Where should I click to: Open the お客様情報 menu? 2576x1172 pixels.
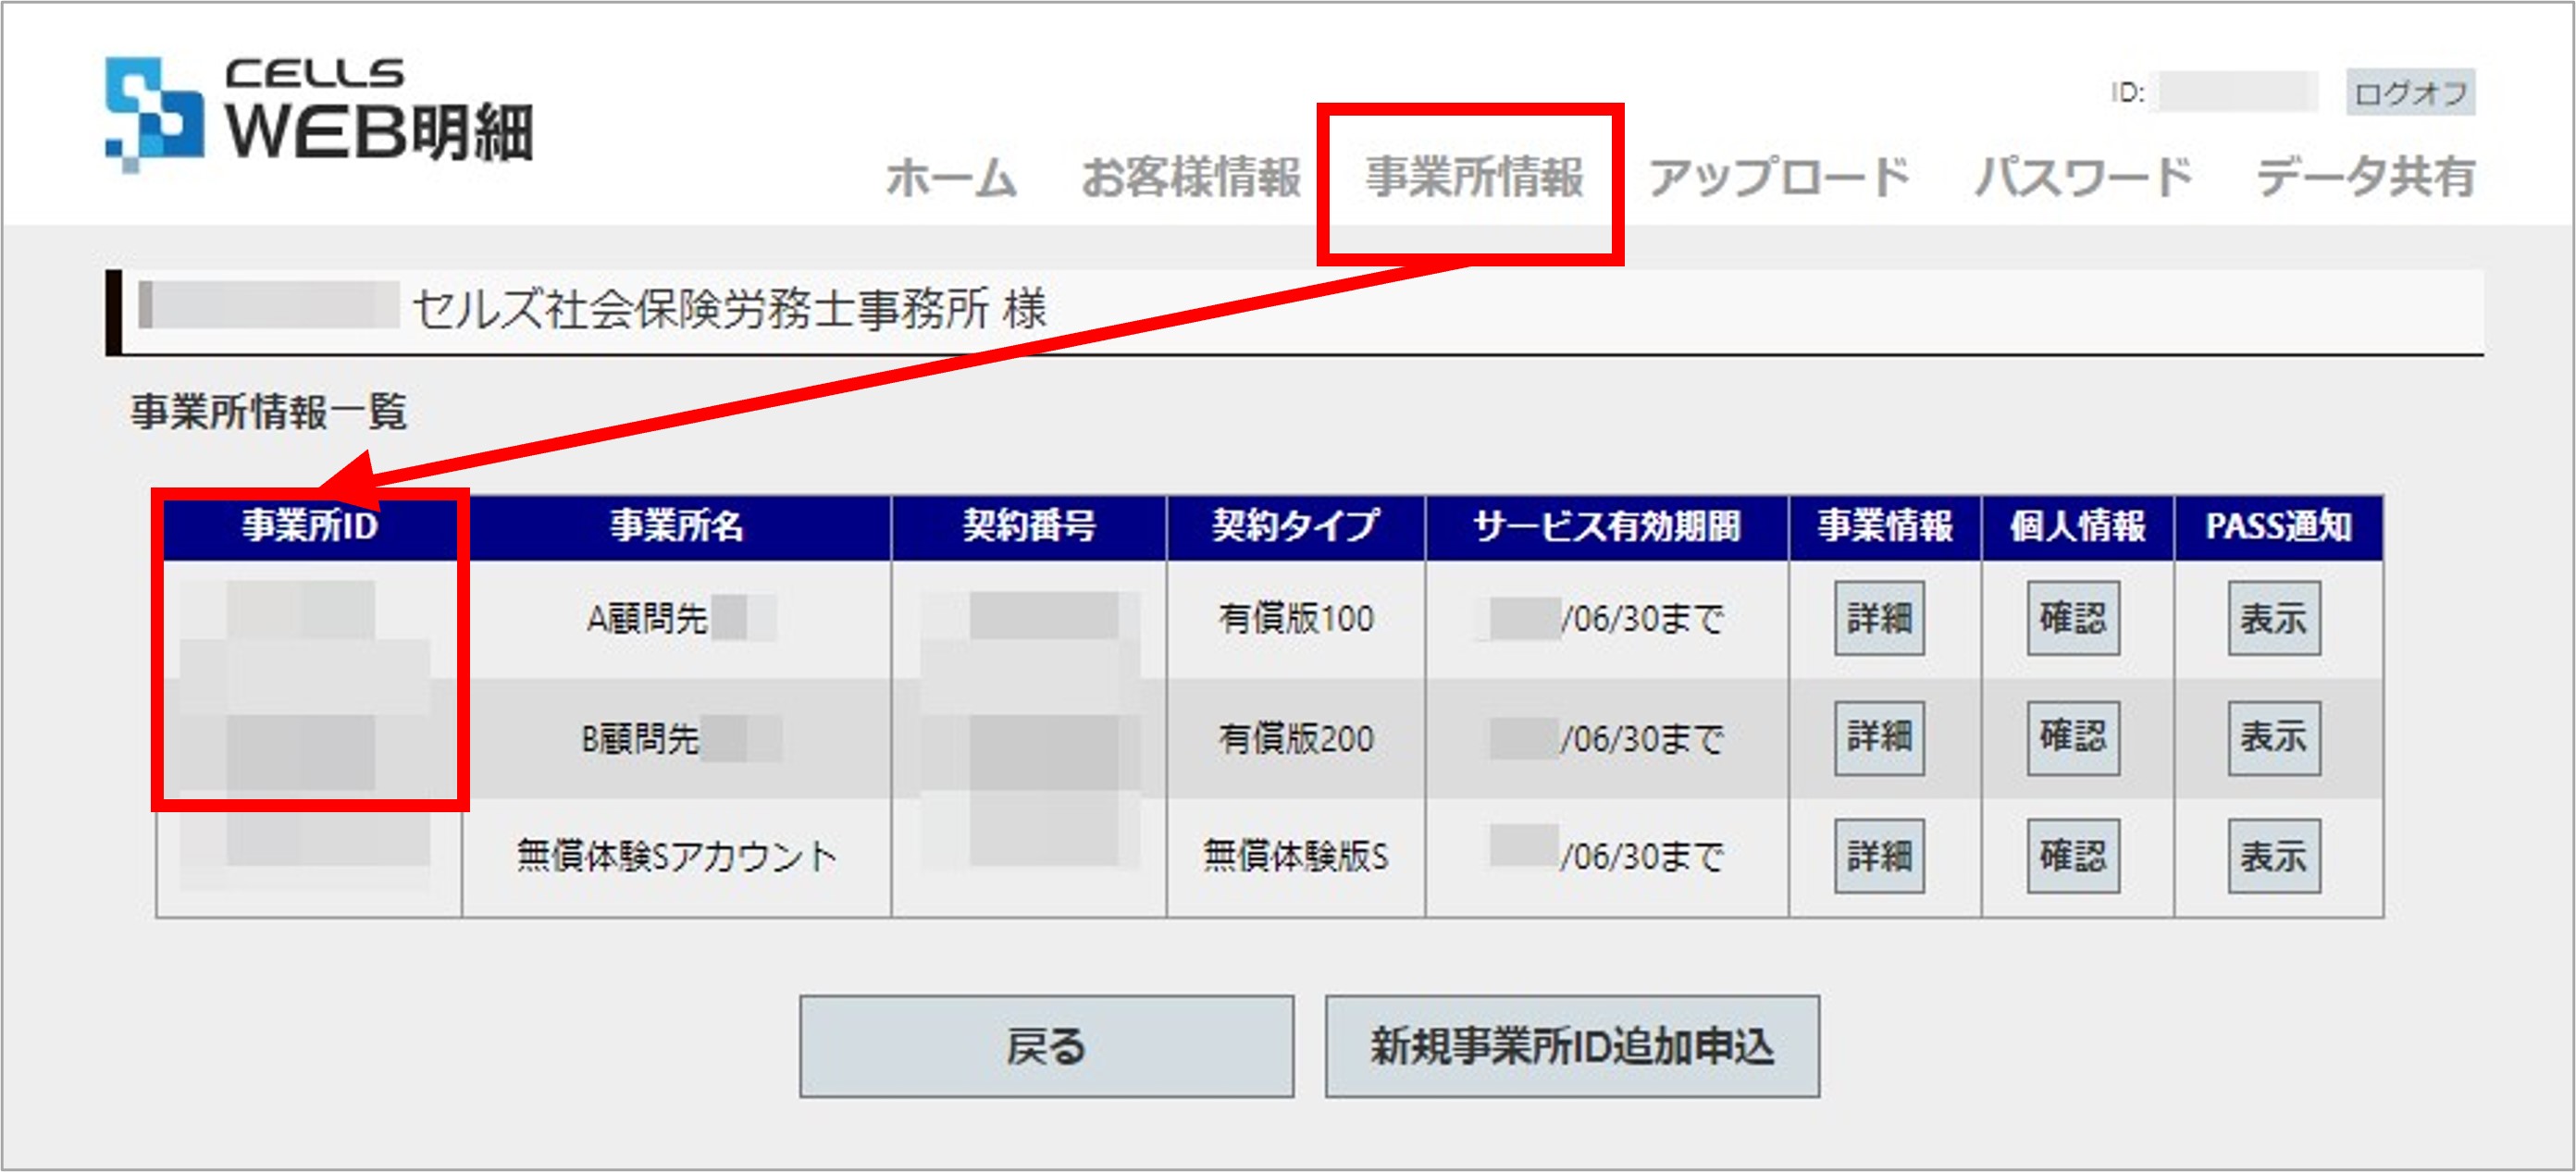(1190, 178)
